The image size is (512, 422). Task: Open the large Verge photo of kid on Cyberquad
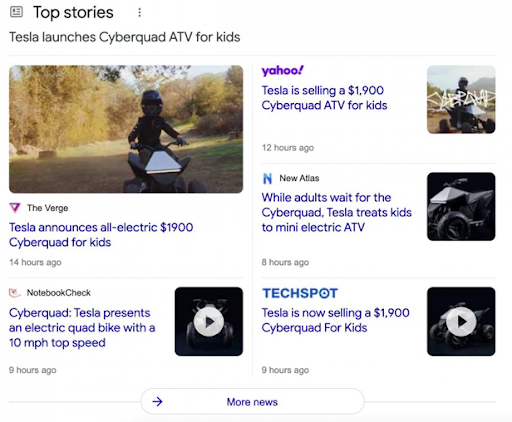(x=126, y=129)
